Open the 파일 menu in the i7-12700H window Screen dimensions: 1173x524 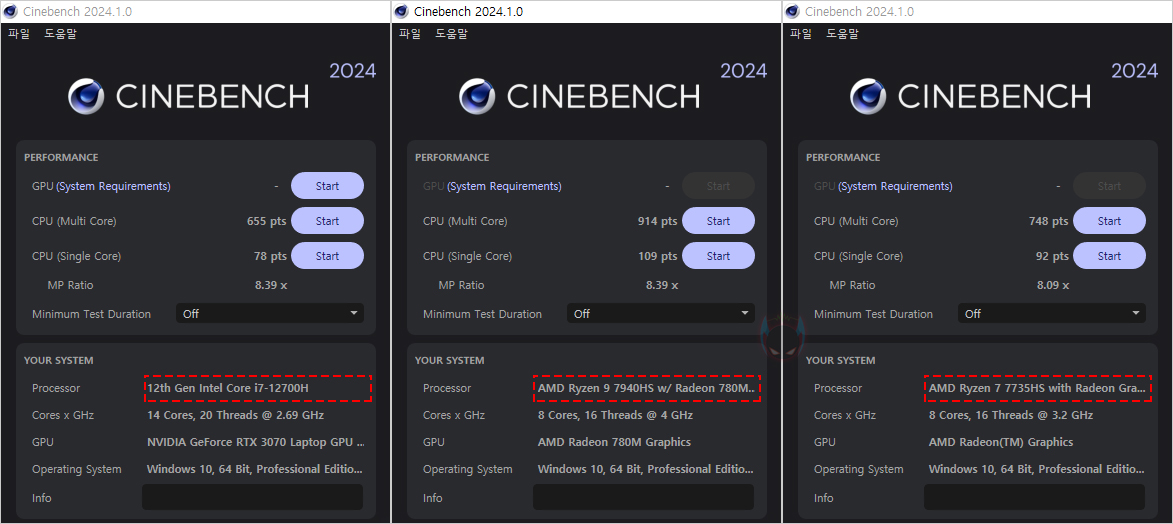(19, 34)
